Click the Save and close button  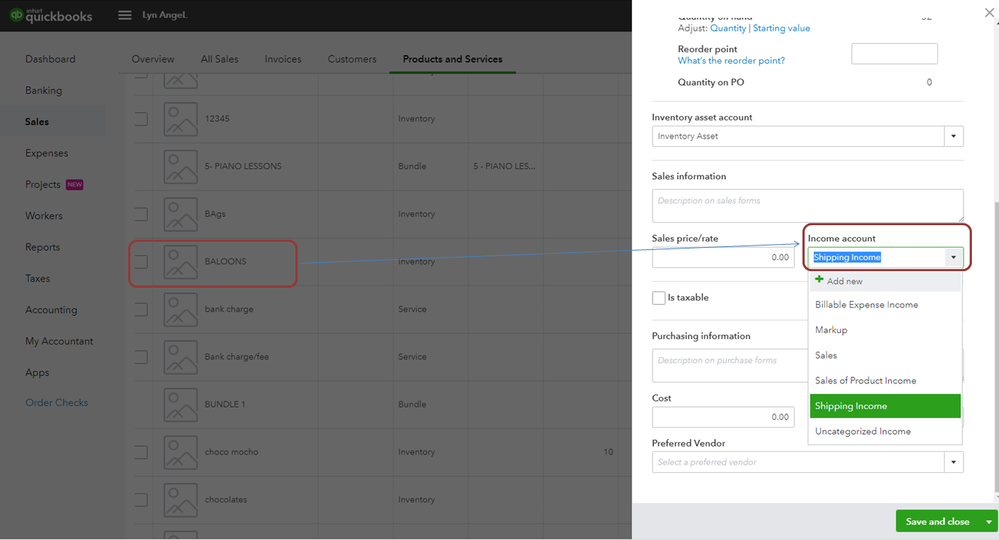pyautogui.click(x=938, y=522)
